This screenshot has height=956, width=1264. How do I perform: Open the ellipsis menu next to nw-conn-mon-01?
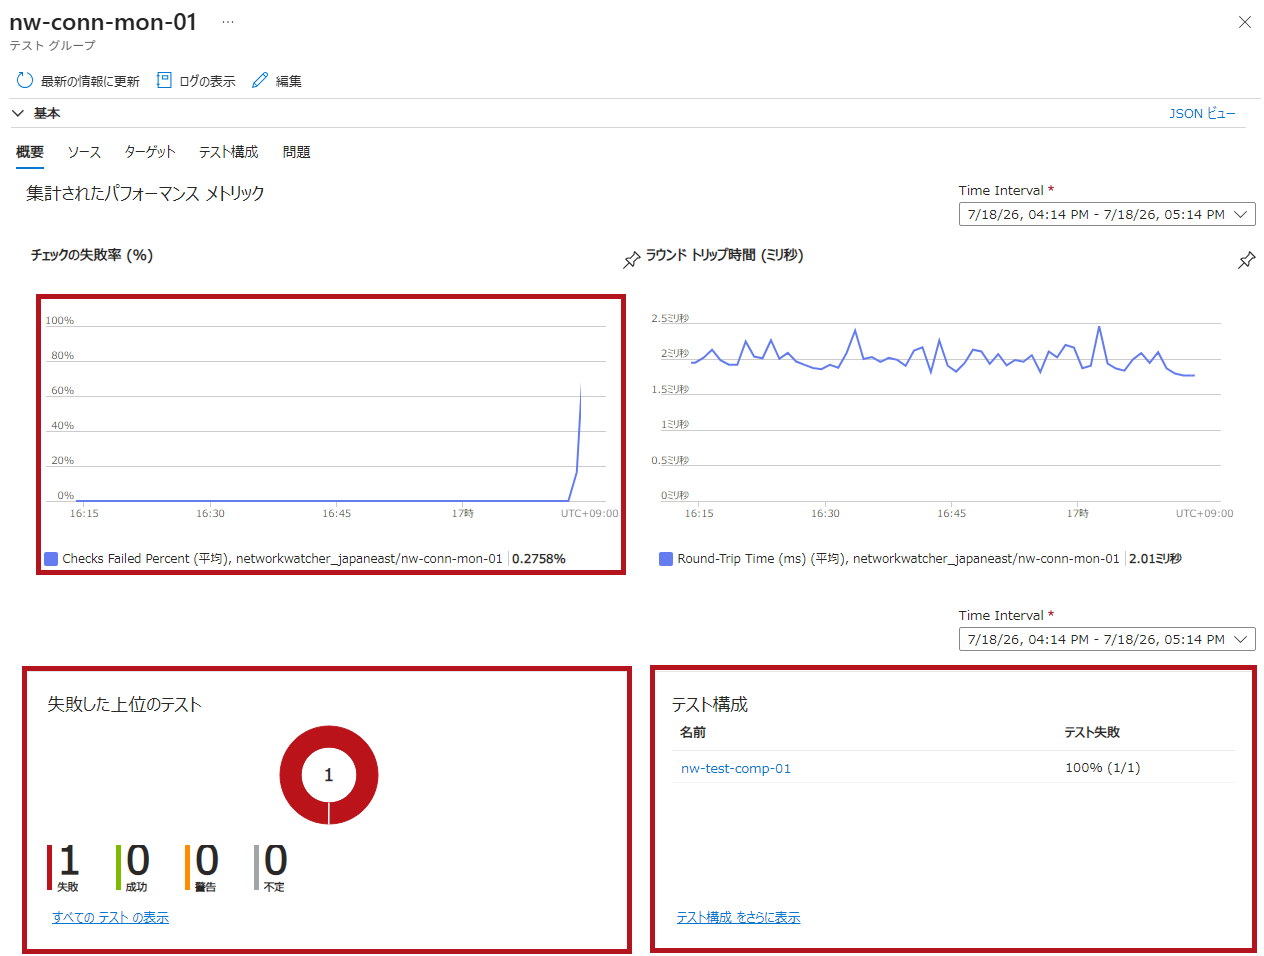pyautogui.click(x=228, y=22)
